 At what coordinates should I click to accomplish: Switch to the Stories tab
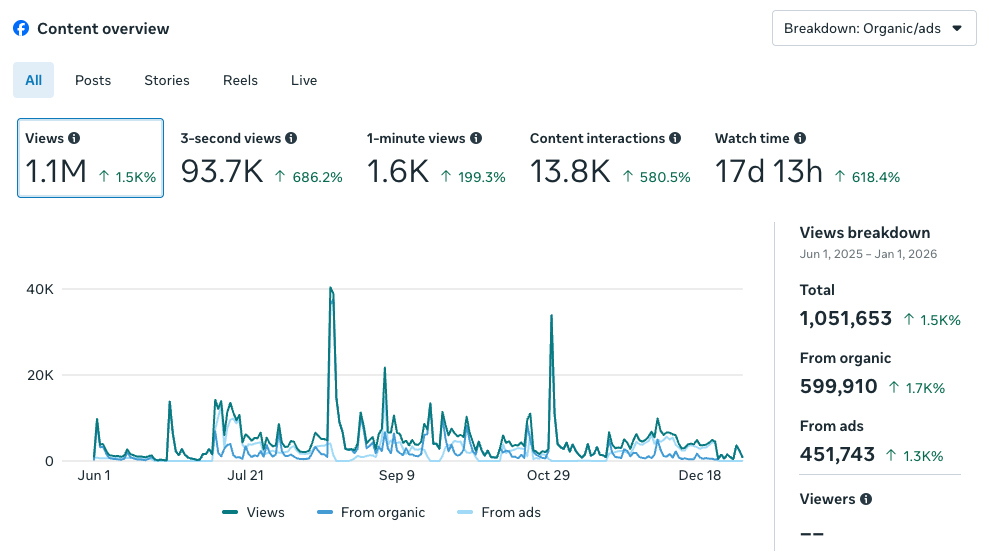[x=167, y=80]
